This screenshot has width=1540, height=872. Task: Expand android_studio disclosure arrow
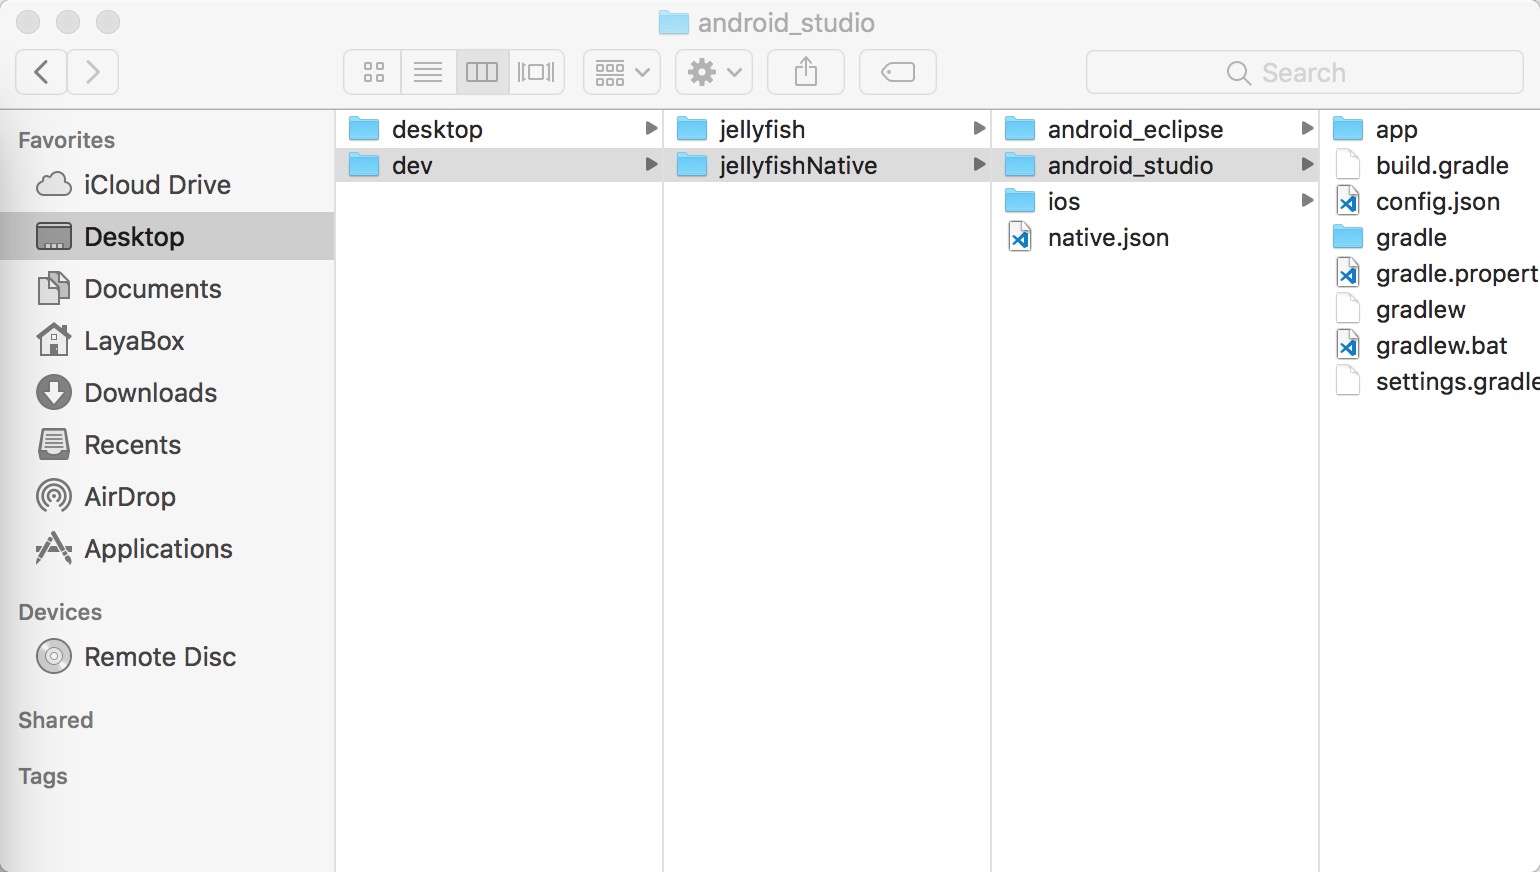coord(1307,164)
